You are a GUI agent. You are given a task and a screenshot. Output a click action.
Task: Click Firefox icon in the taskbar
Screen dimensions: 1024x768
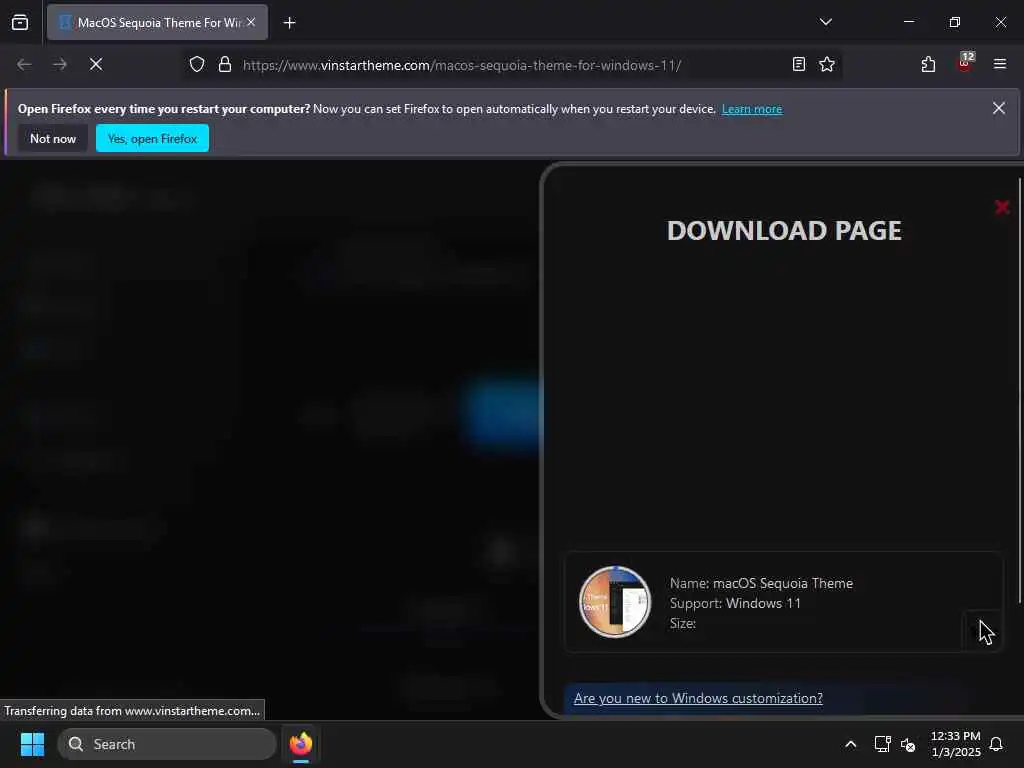click(300, 744)
